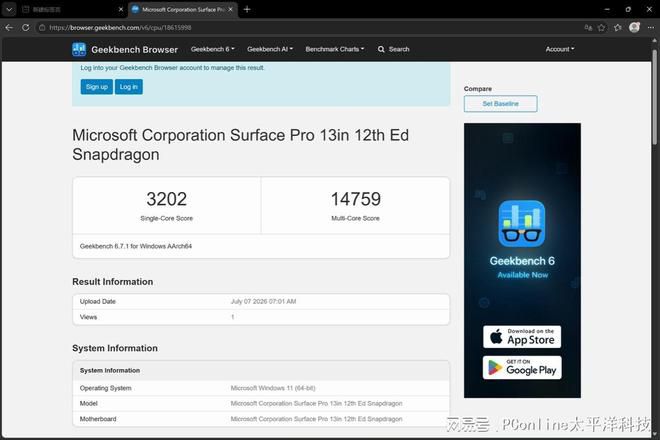
Task: Open a new browser tab
Action: point(247,9)
